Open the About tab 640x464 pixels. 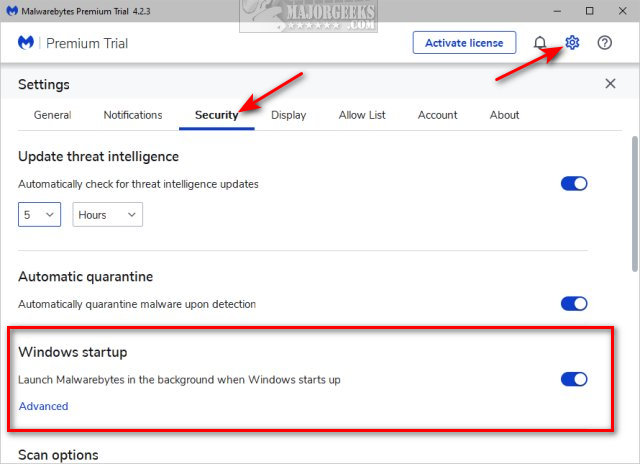504,115
